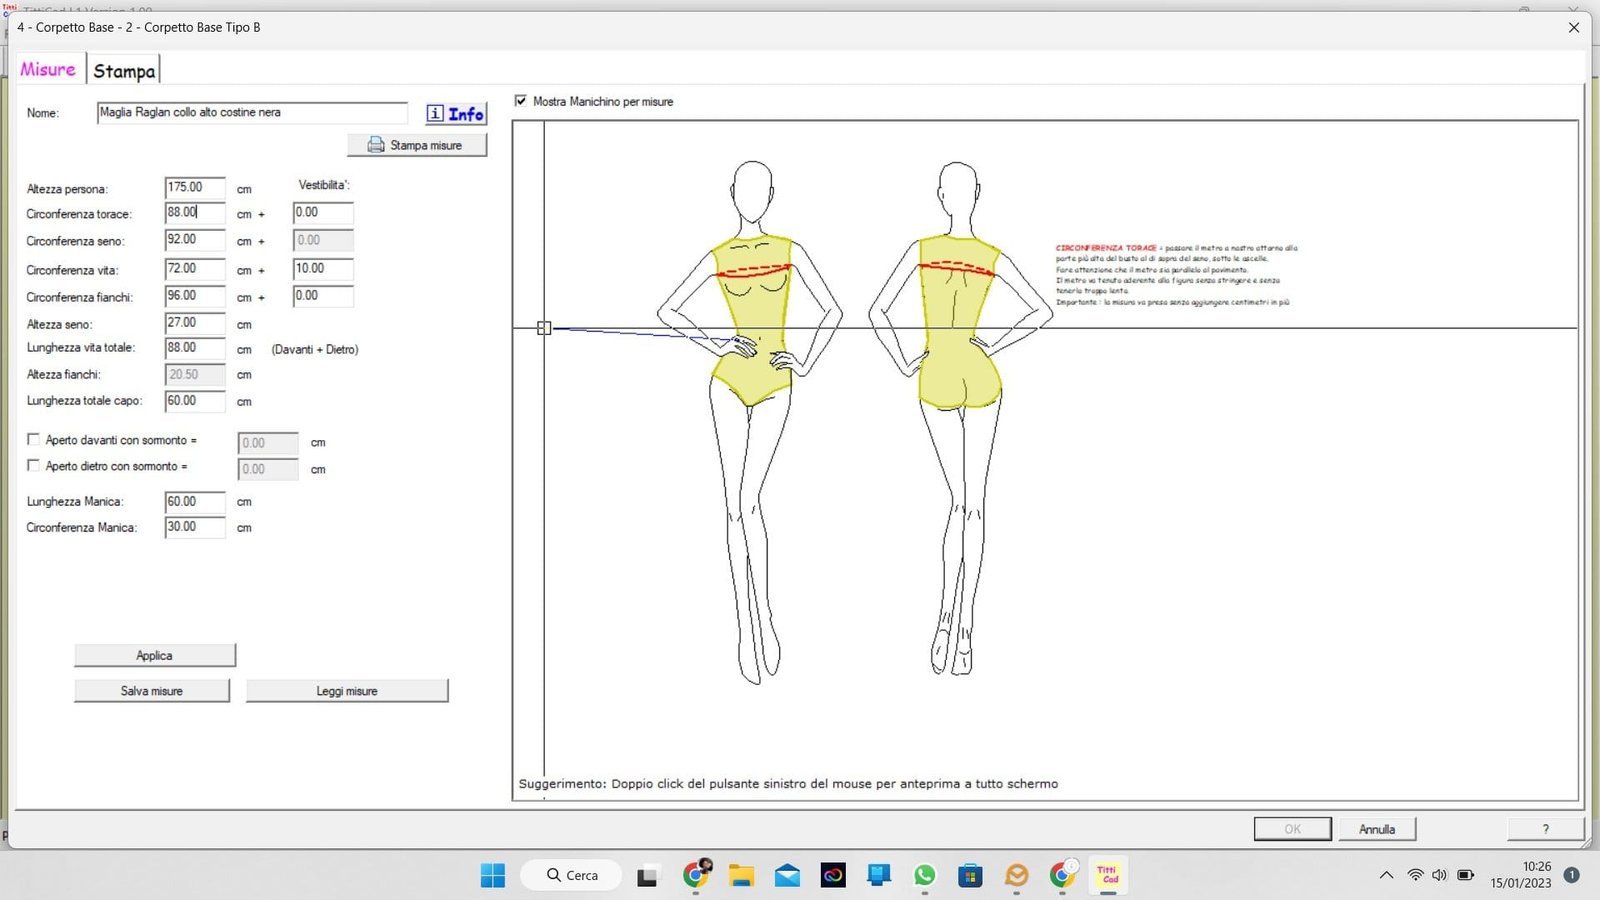Viewport: 1600px width, 900px height.
Task: Expand the system tray hidden icons chevron
Action: coord(1386,875)
